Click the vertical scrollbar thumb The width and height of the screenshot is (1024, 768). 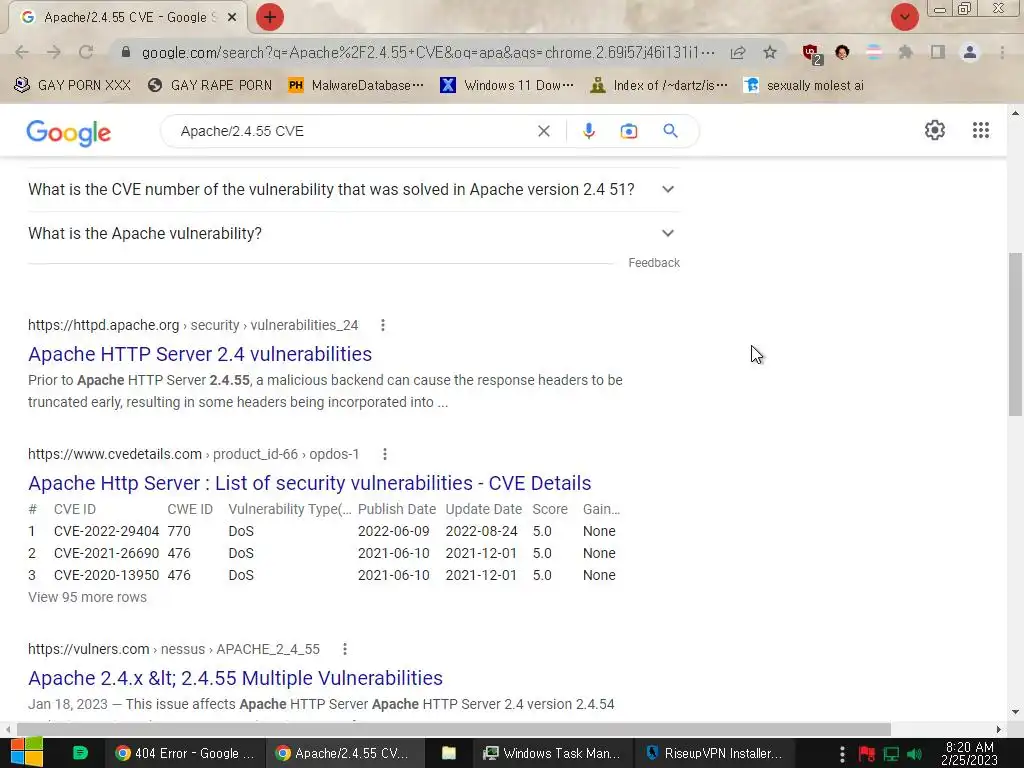[x=1015, y=334]
